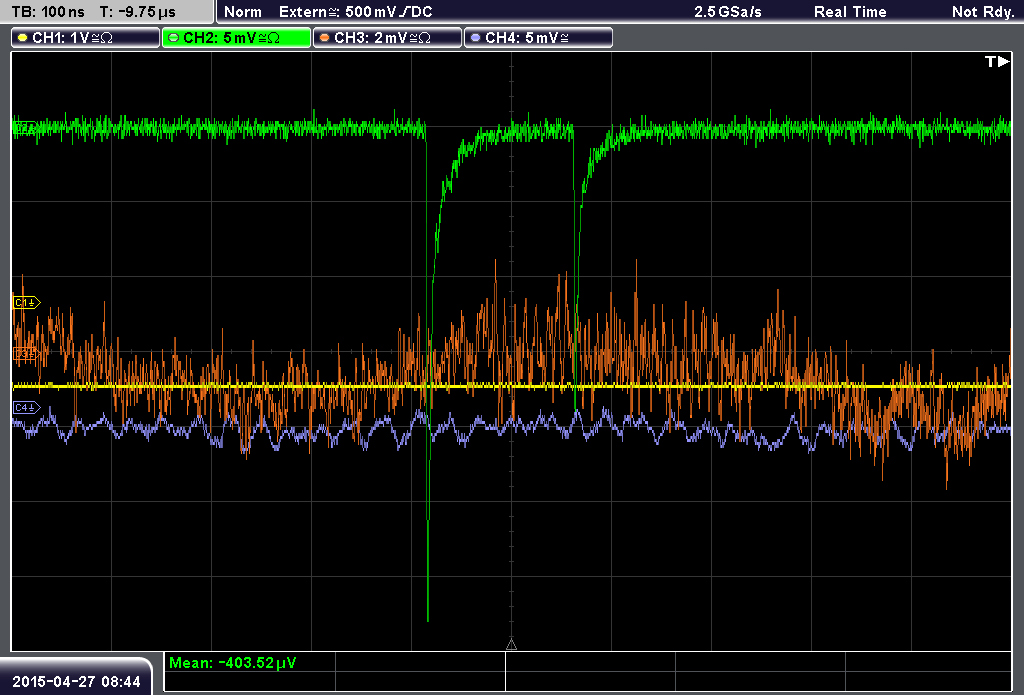The height and width of the screenshot is (695, 1024).
Task: Click the trigger level T arrow marker
Action: (x=997, y=61)
